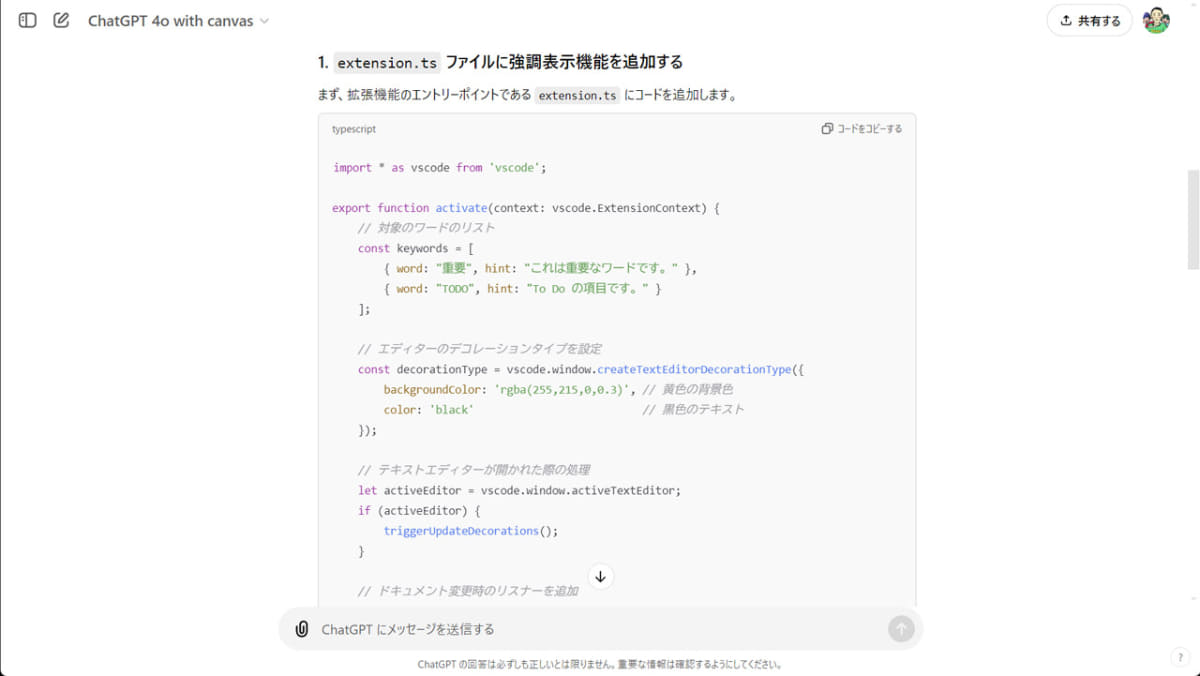Copy code using the コードをコピーする icon
1200x676 pixels.
coord(827,129)
